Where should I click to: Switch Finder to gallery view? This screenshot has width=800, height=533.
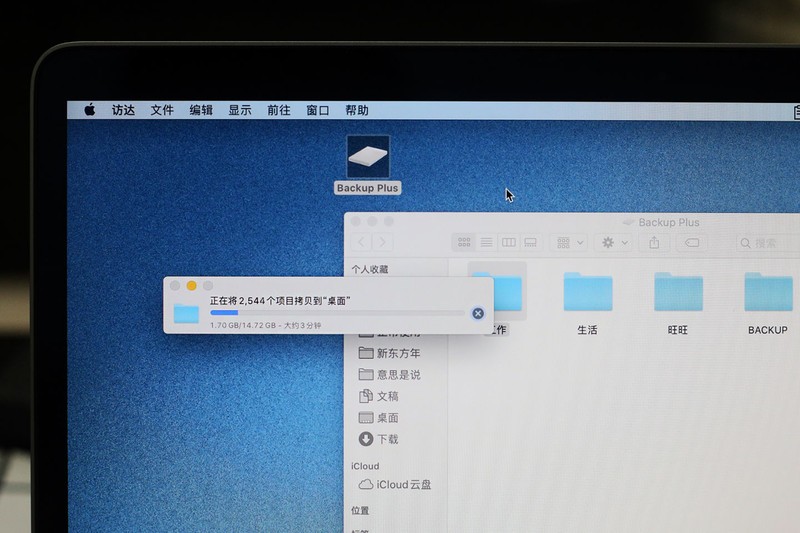(x=531, y=242)
